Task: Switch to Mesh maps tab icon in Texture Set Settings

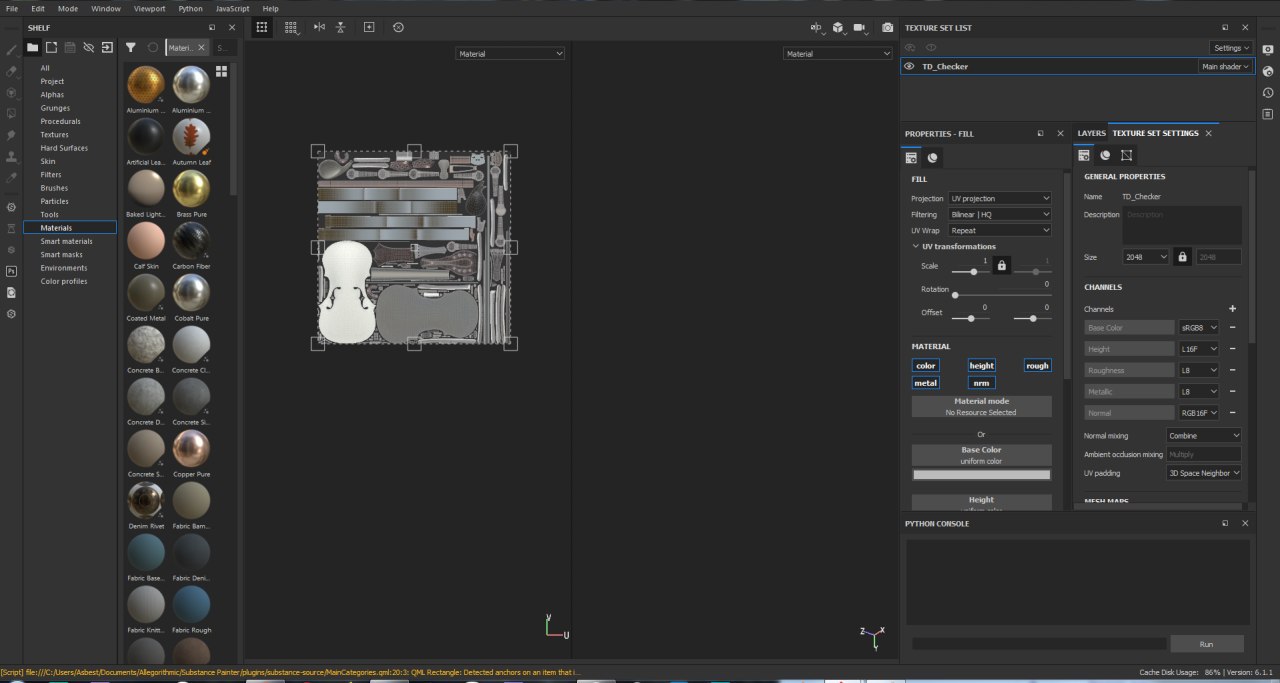Action: pyautogui.click(x=1105, y=155)
